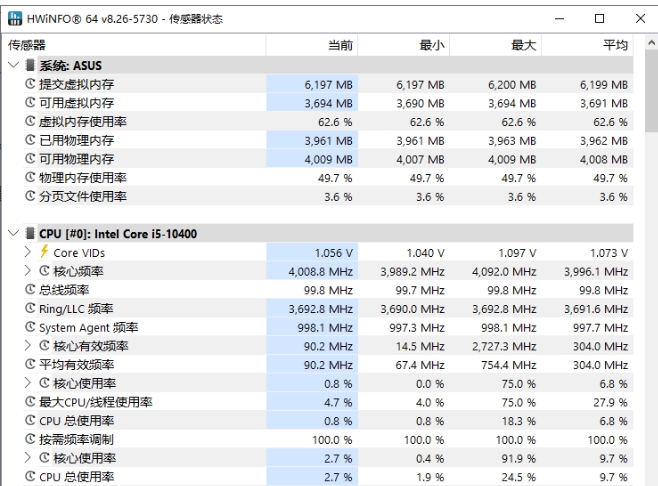Screen dimensions: 658x486
Task: Select the 可用物理内存 row label
Action: (76, 159)
